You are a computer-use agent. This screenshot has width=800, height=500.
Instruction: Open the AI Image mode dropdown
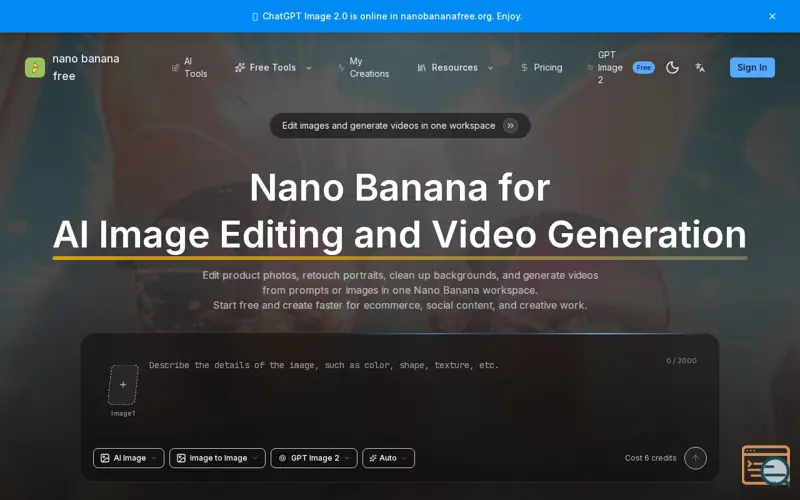[x=129, y=458]
